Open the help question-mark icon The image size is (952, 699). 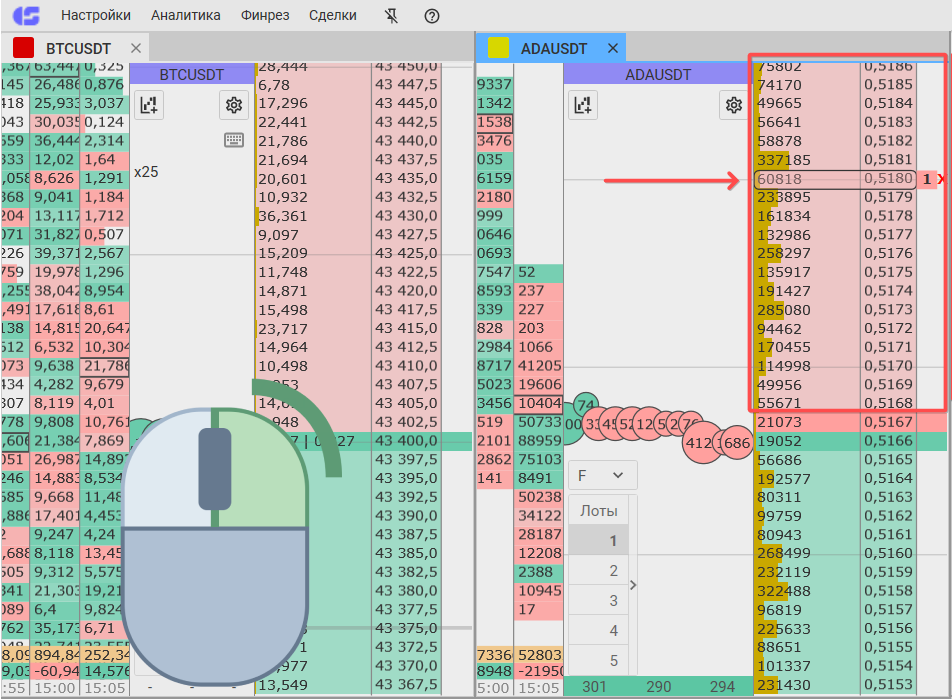(432, 16)
